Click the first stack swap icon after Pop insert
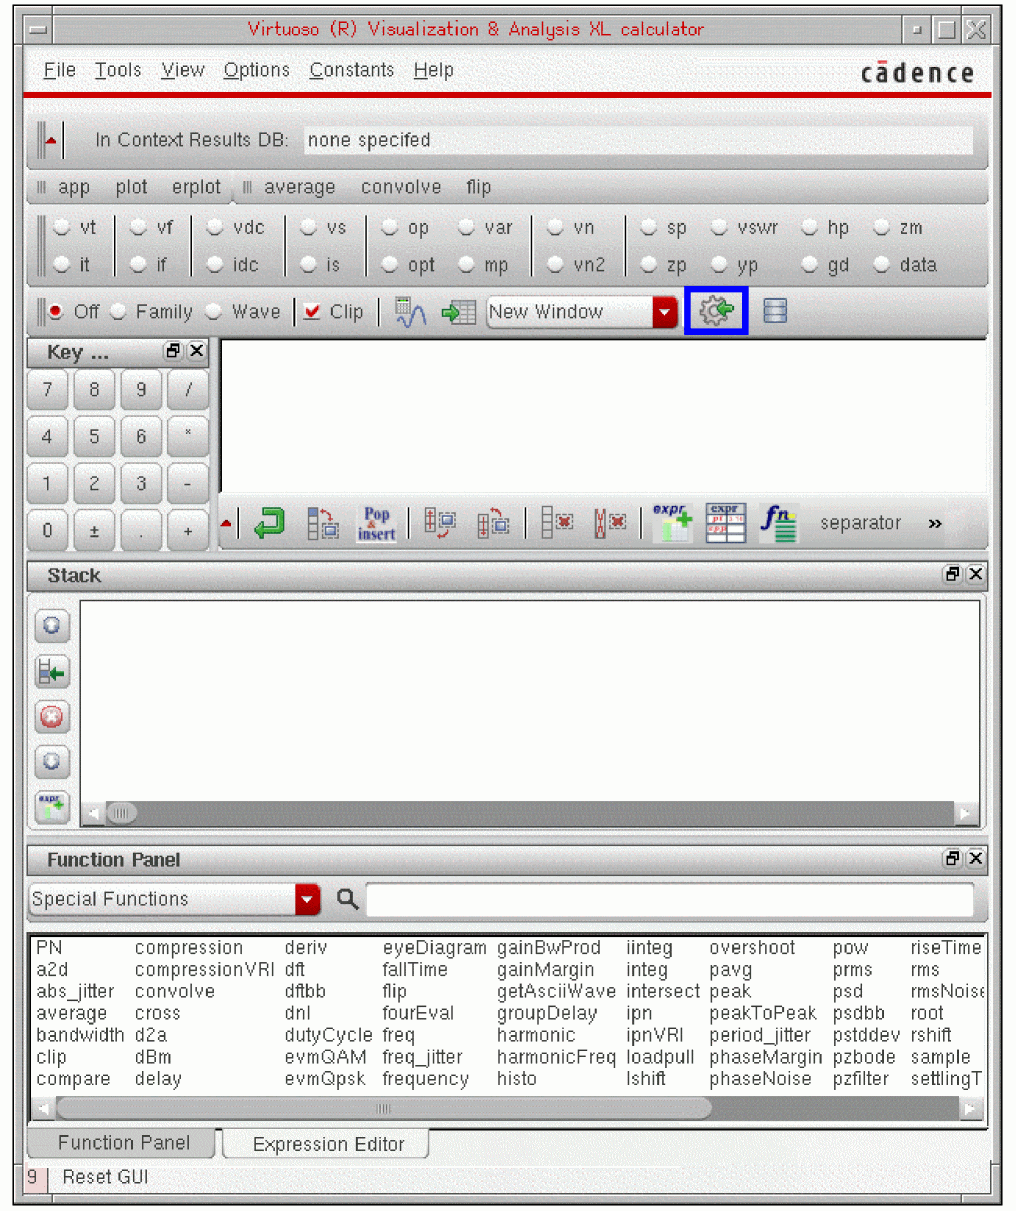Image resolution: width=1016 pixels, height=1211 pixels. (x=440, y=523)
